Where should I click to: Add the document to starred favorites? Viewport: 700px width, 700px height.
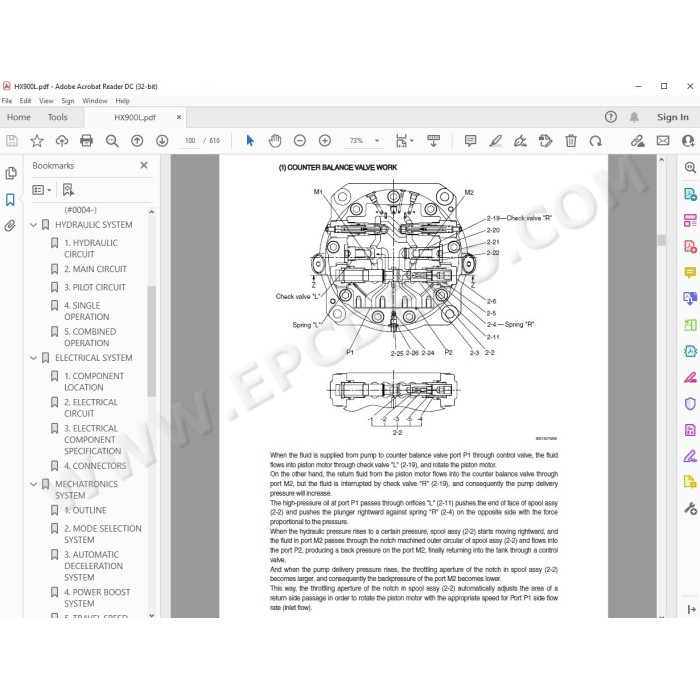click(37, 141)
